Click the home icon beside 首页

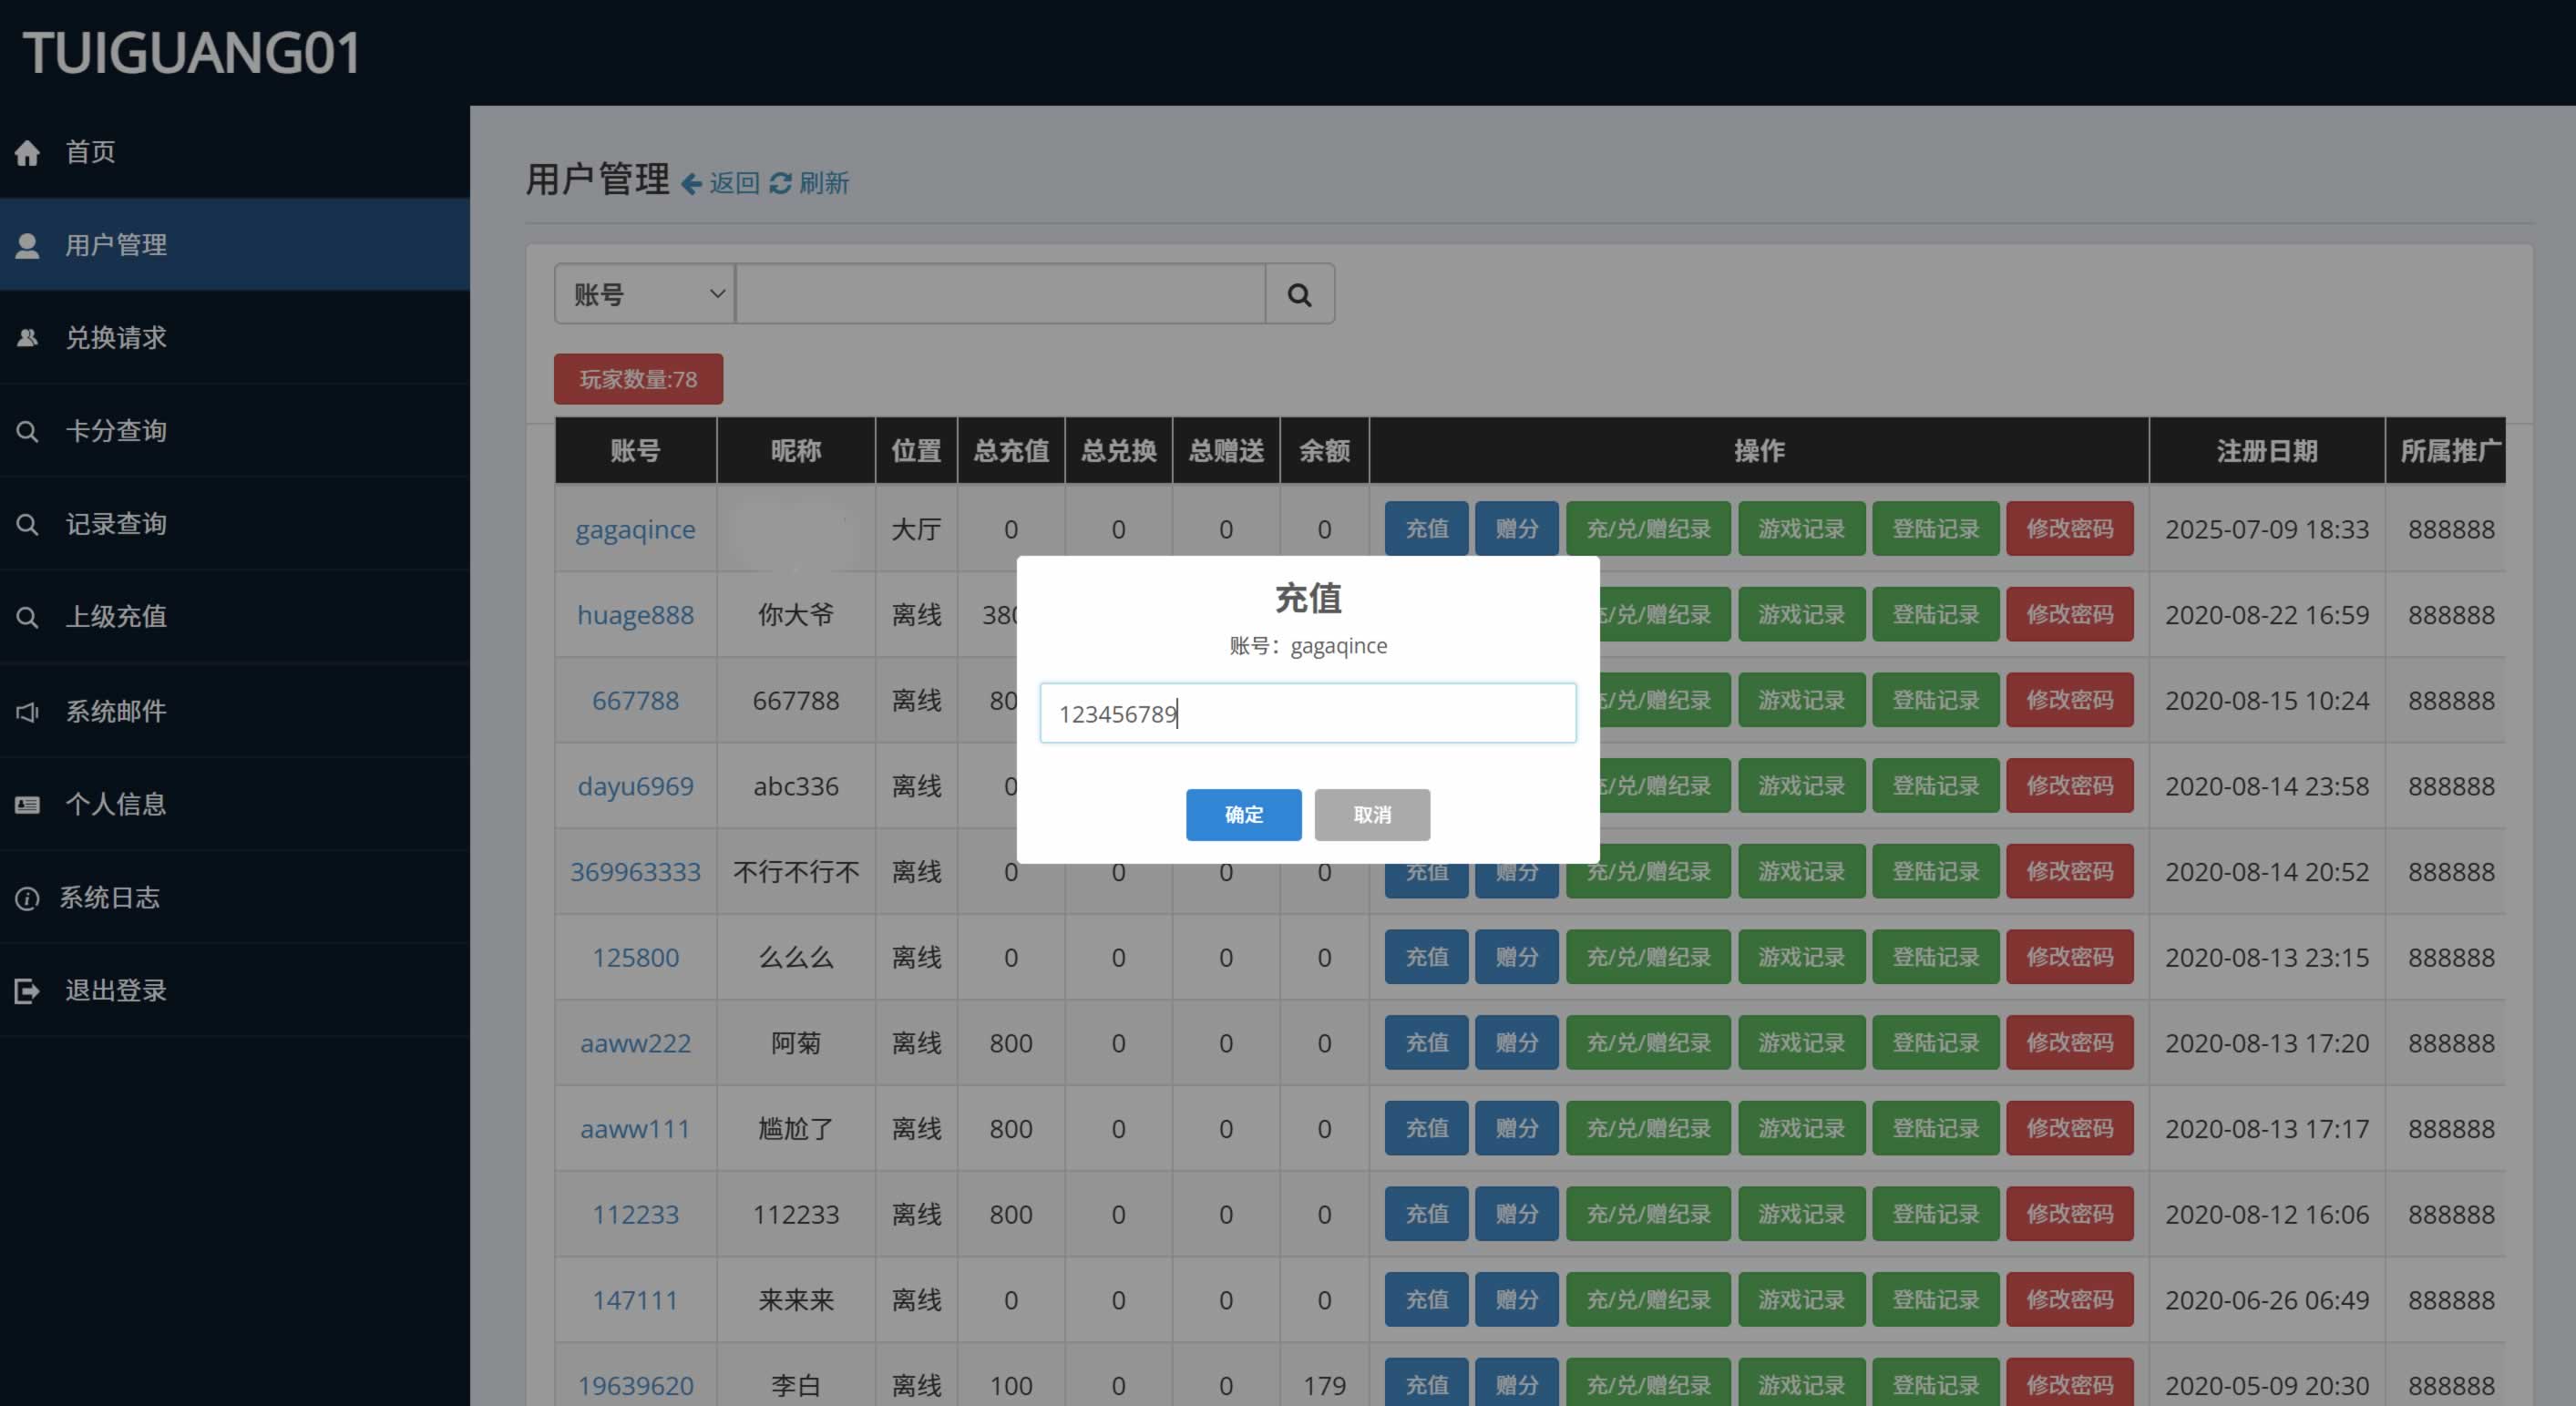27,152
